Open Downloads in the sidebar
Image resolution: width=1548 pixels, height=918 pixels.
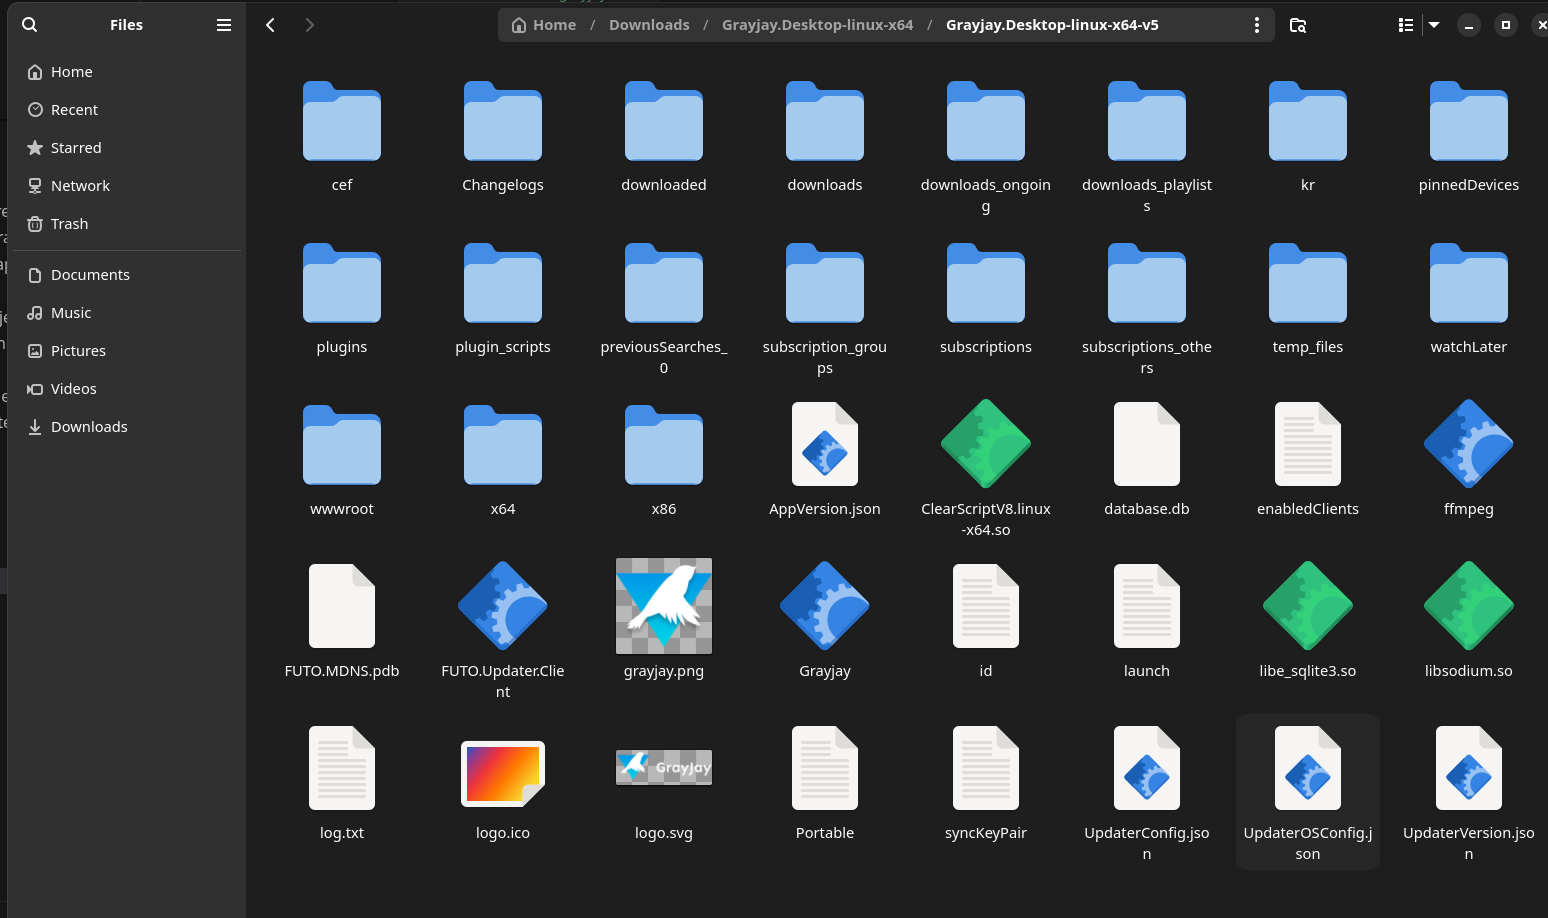tap(127, 427)
